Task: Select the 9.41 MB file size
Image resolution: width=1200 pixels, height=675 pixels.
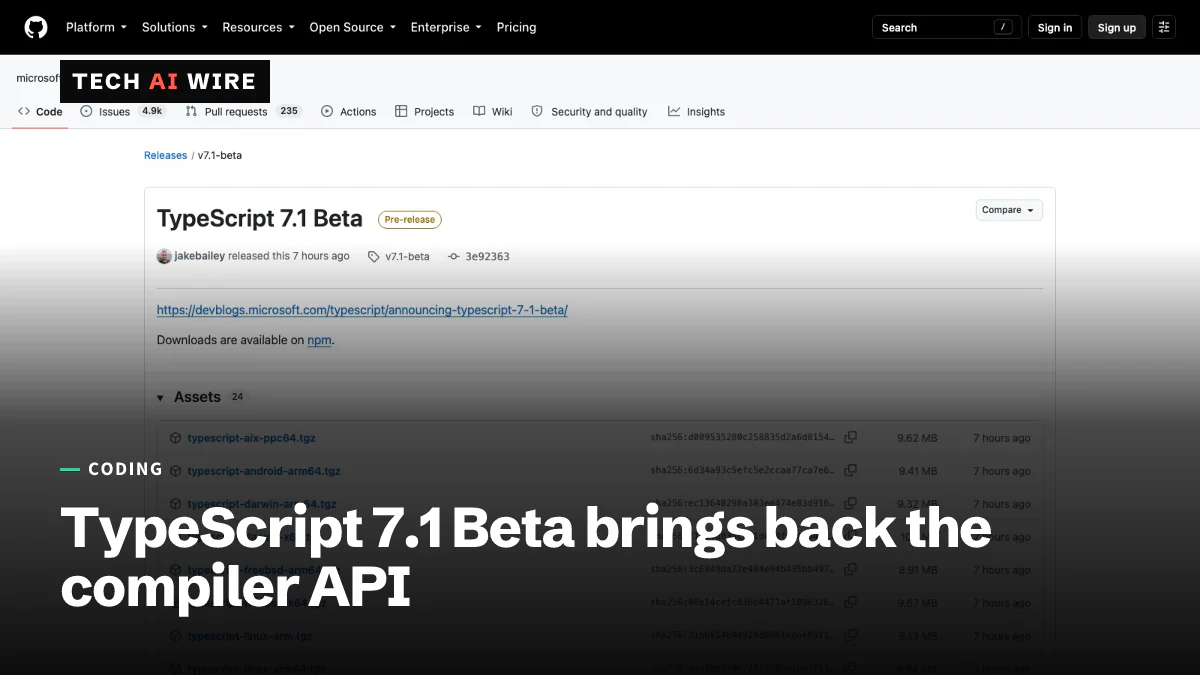Action: click(x=917, y=471)
